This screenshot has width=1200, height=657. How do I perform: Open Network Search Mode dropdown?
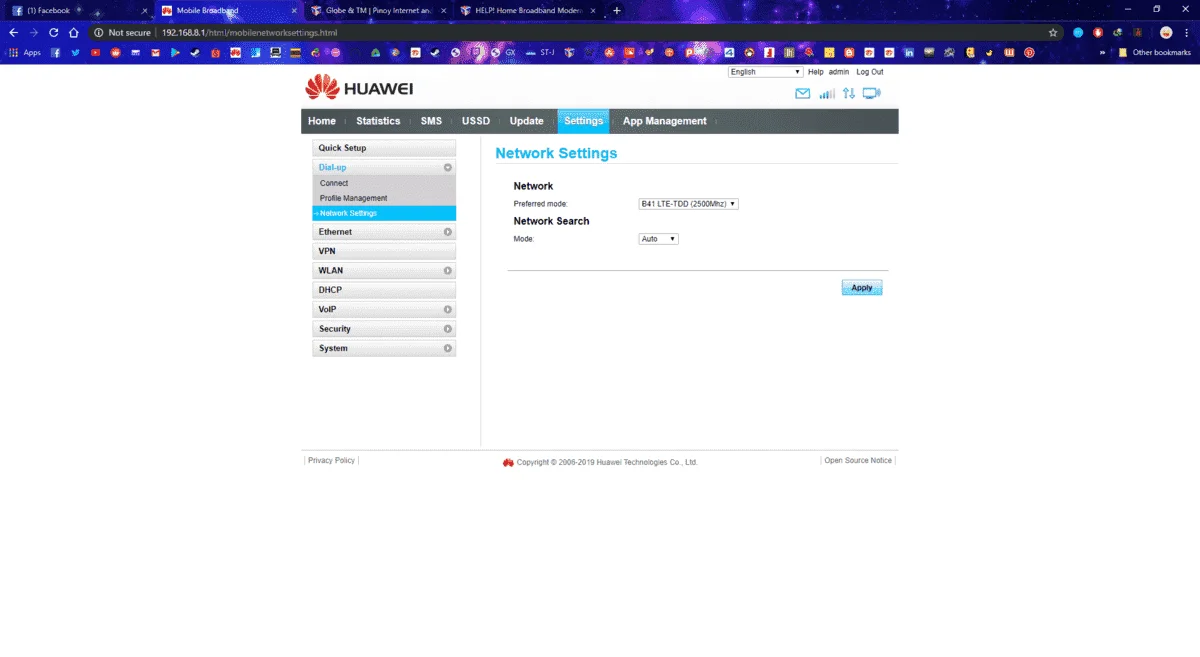658,239
